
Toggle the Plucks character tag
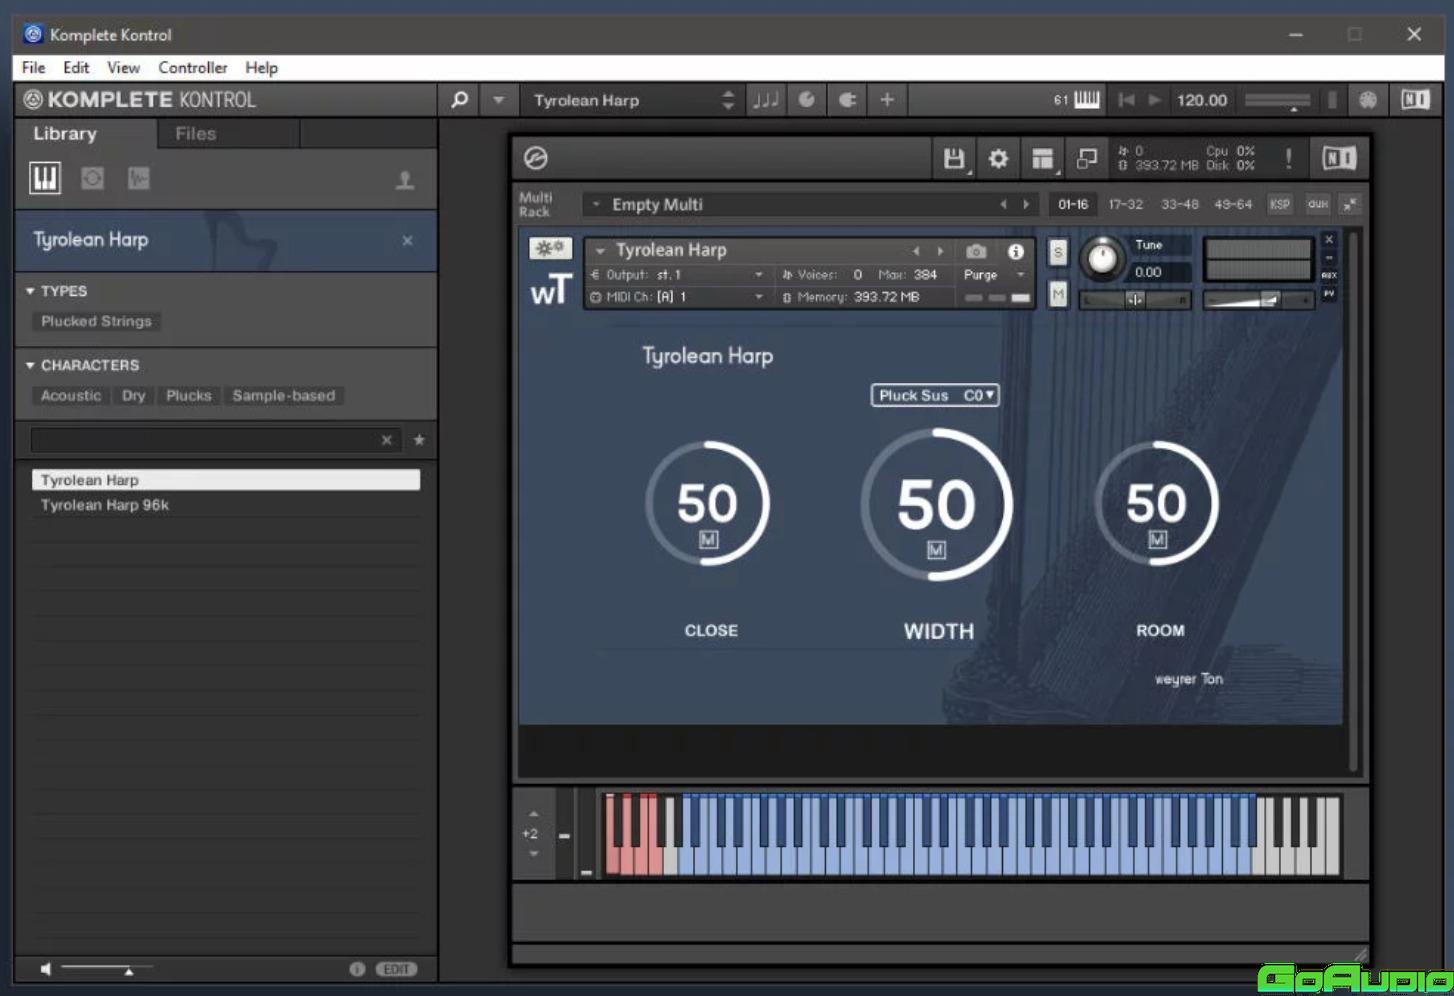coord(189,395)
